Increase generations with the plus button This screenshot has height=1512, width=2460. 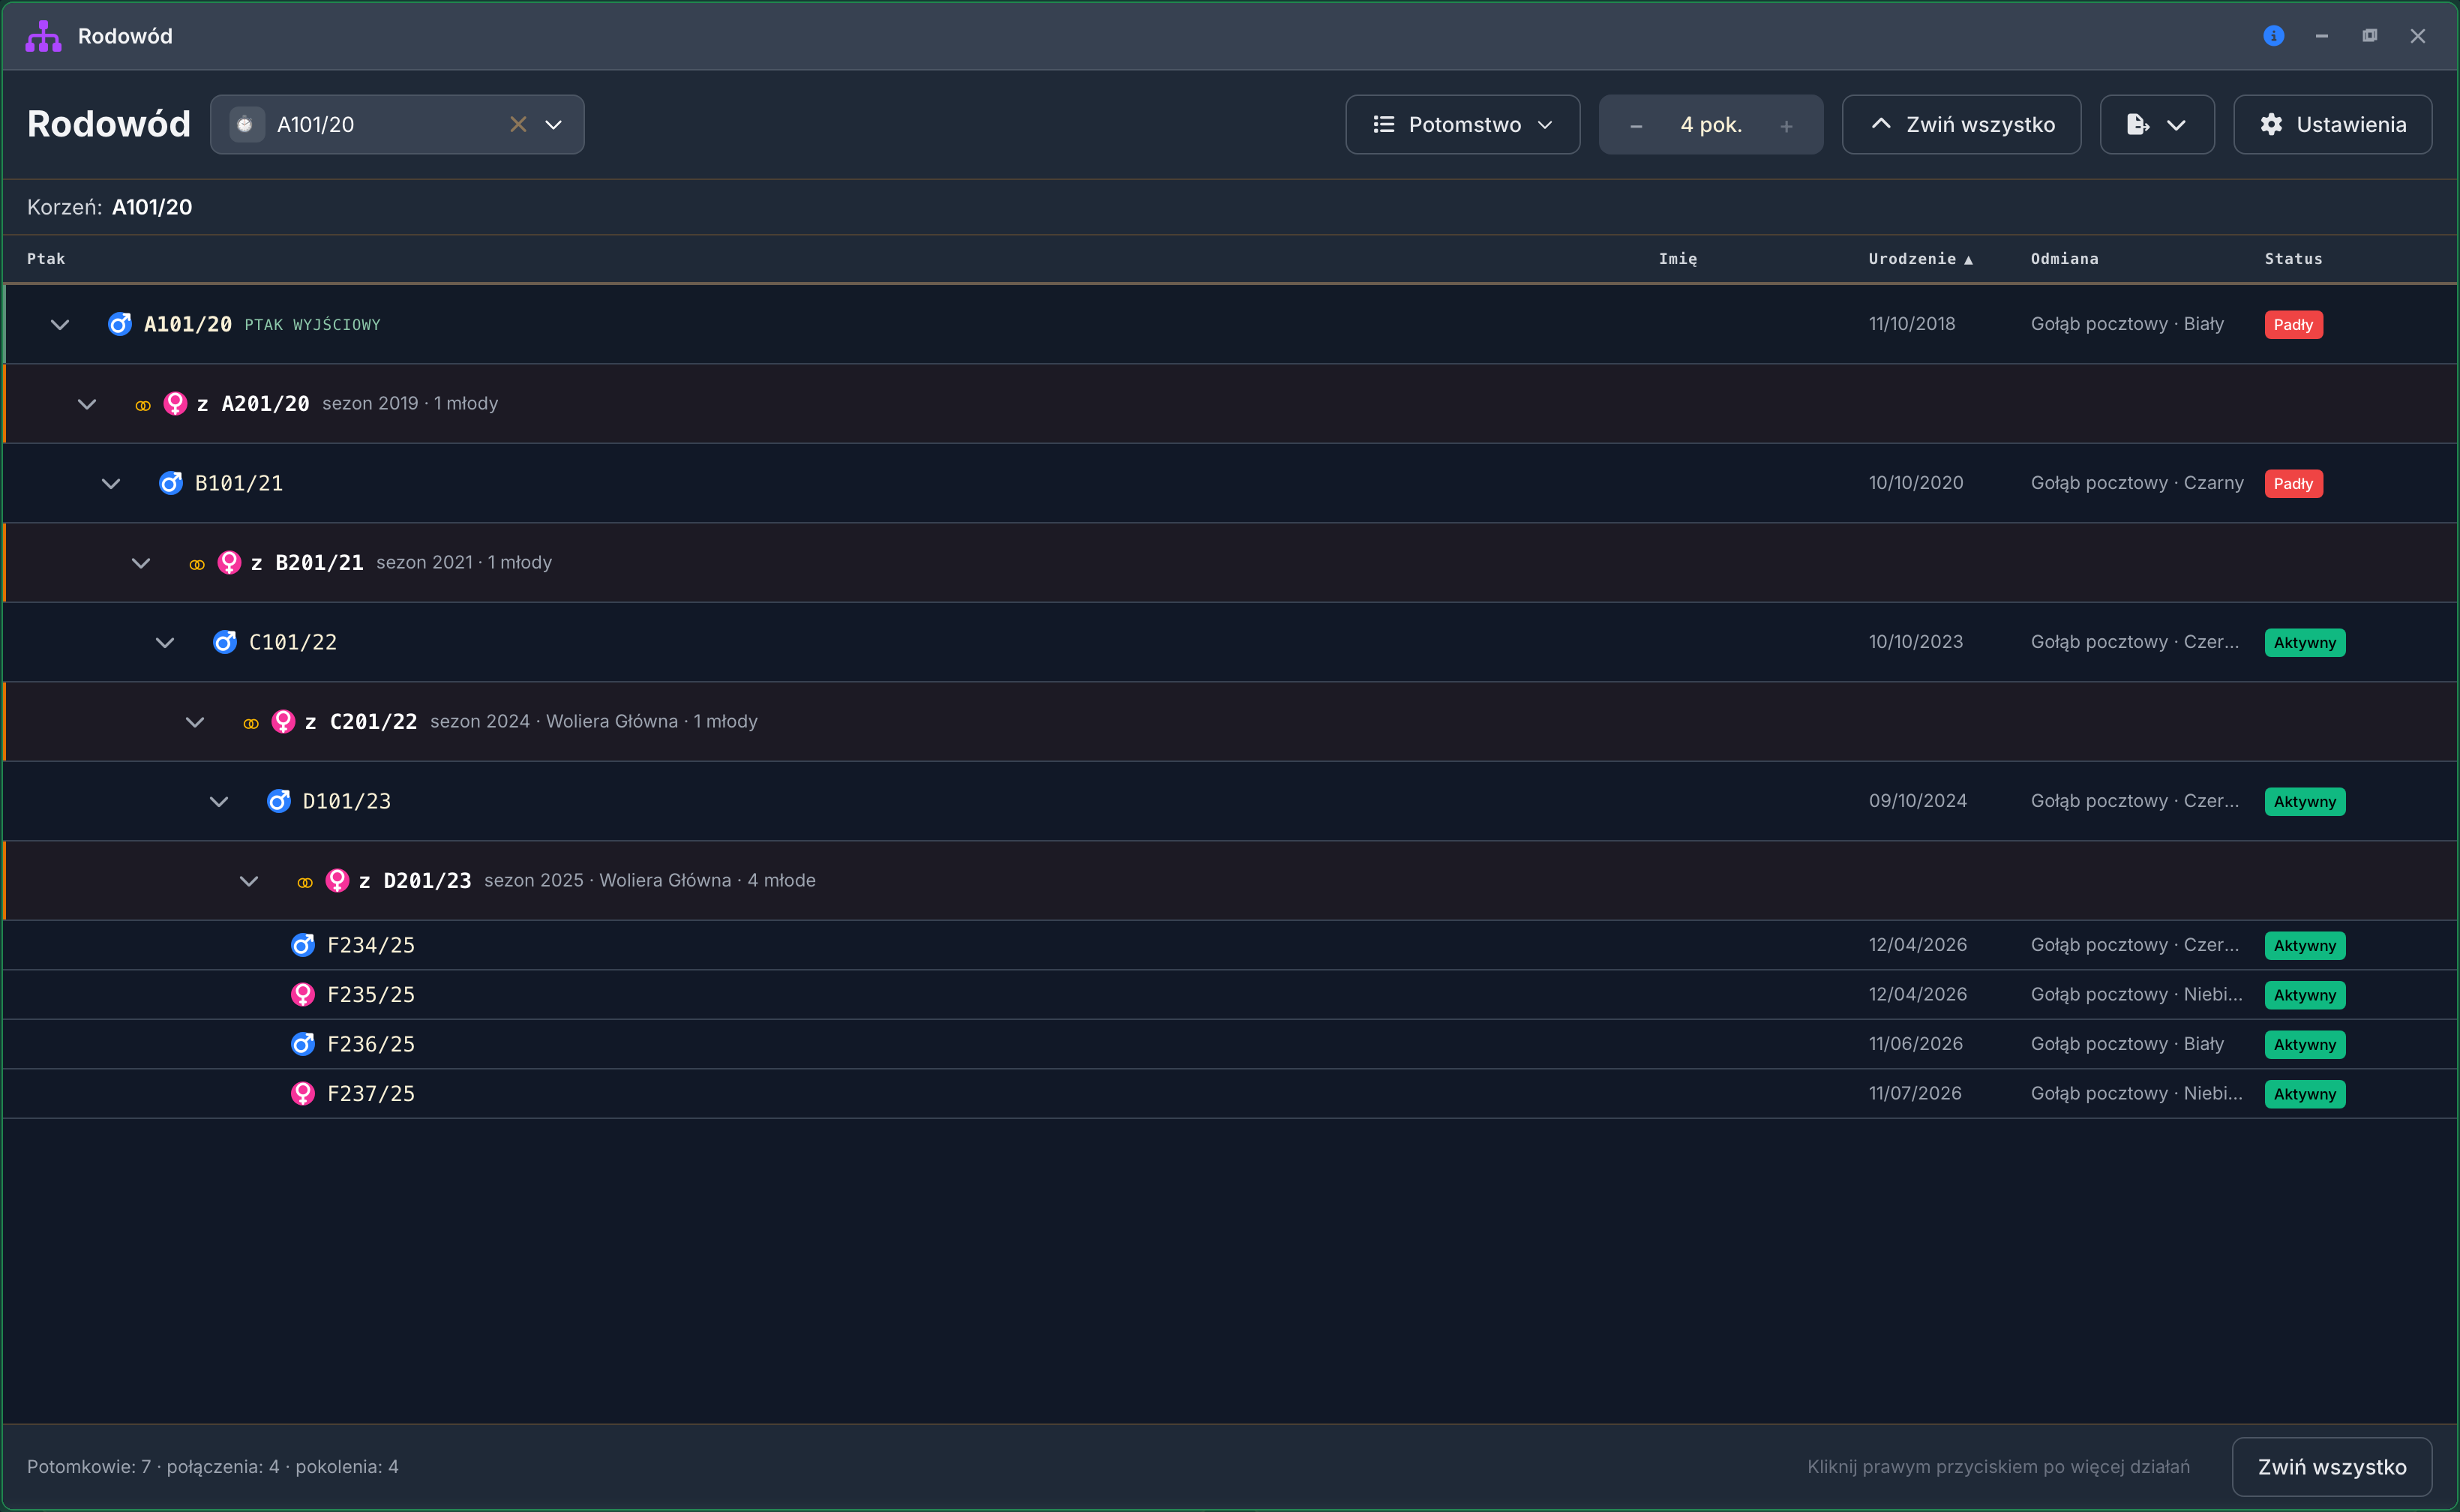click(1786, 126)
